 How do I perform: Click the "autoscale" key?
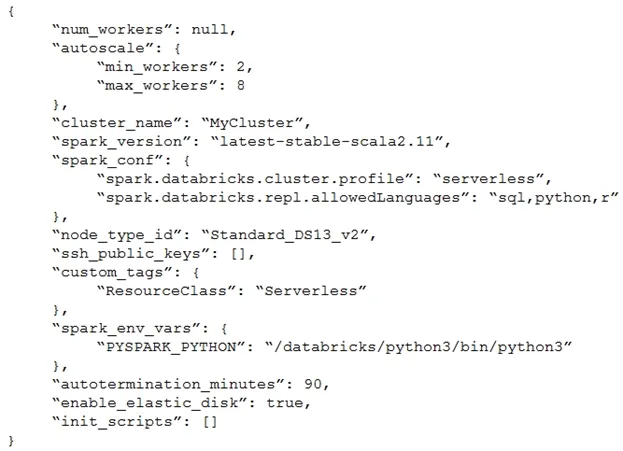[103, 48]
